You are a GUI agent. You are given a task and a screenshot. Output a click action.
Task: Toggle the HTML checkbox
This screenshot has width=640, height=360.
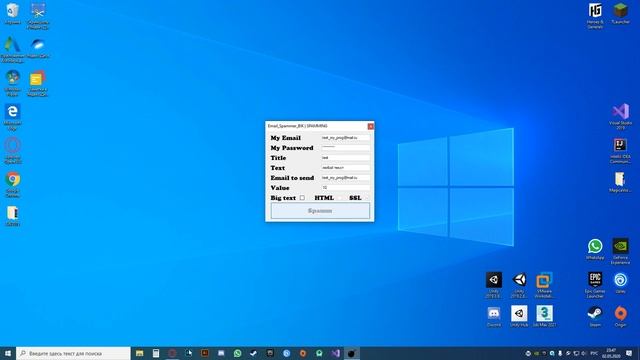340,198
